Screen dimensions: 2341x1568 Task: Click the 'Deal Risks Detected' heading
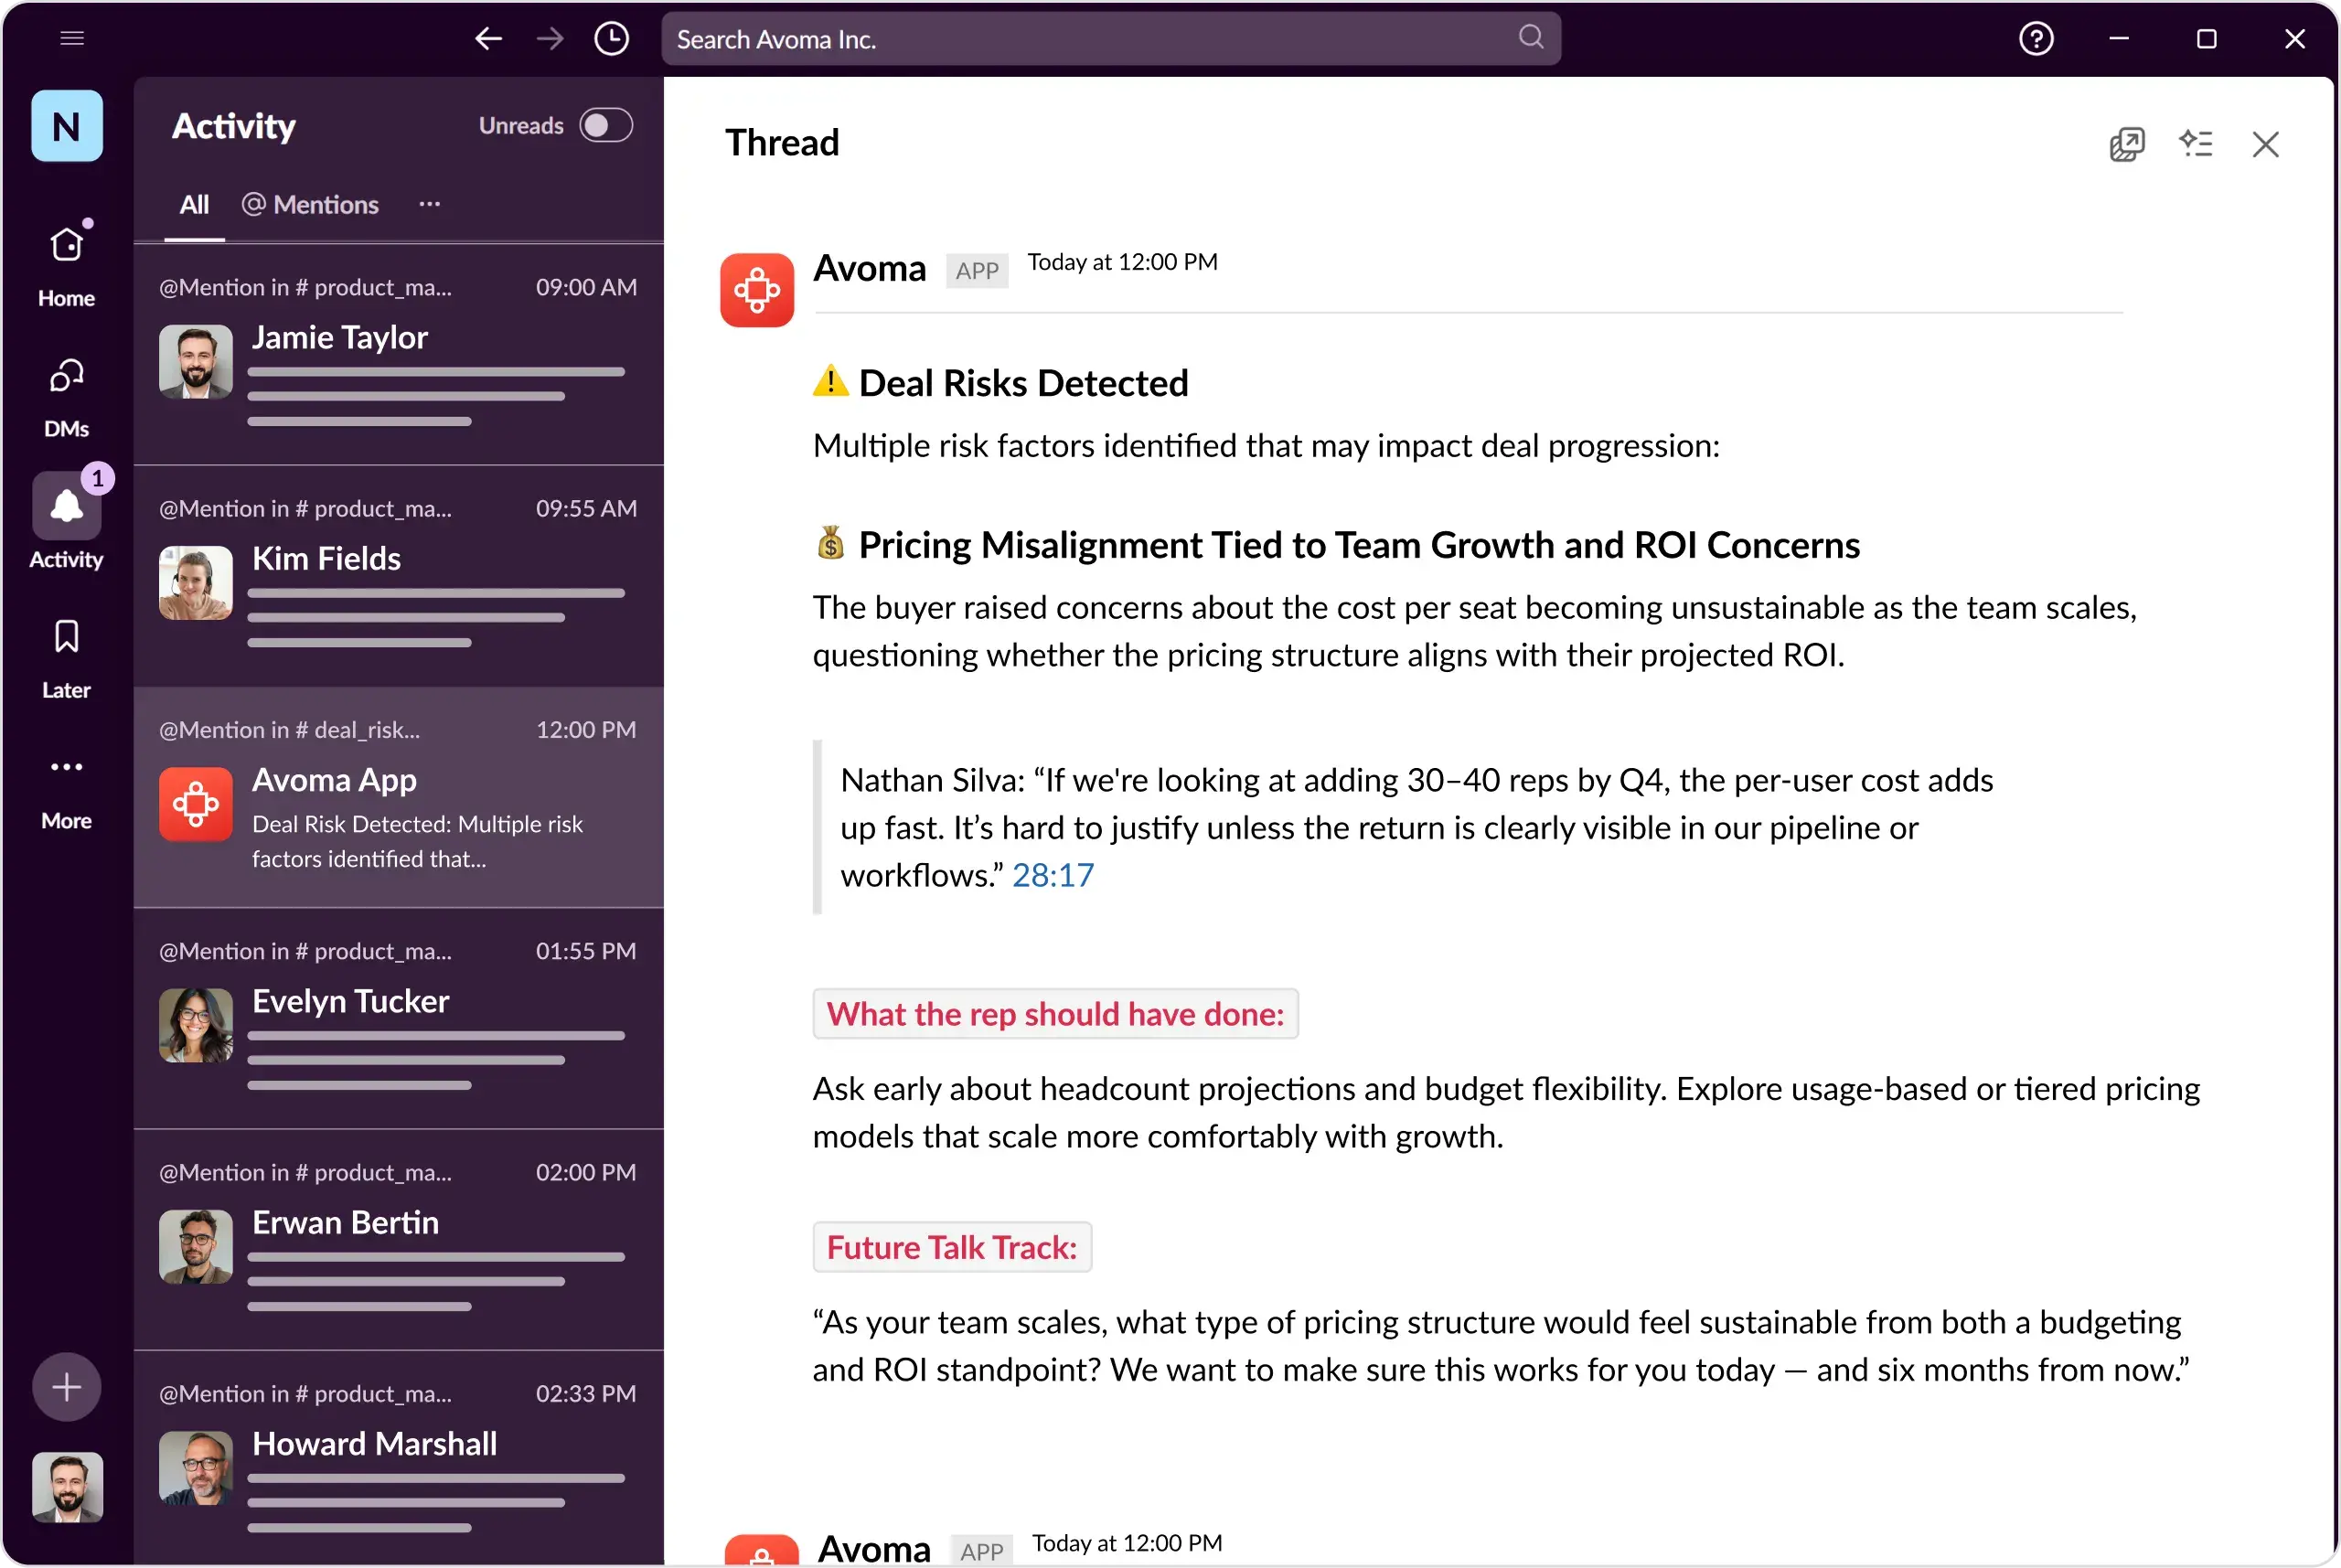(1023, 383)
